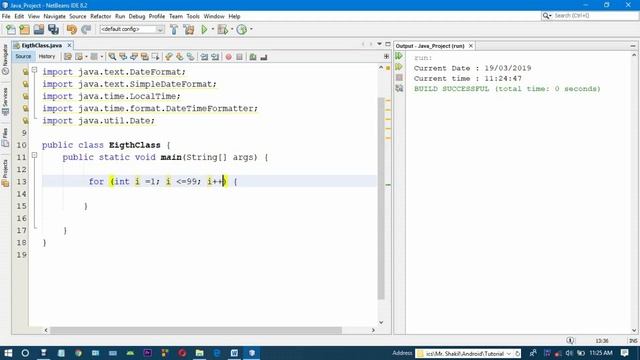This screenshot has height=360, width=640.
Task: Open the Projects side panel
Action: tap(5, 173)
